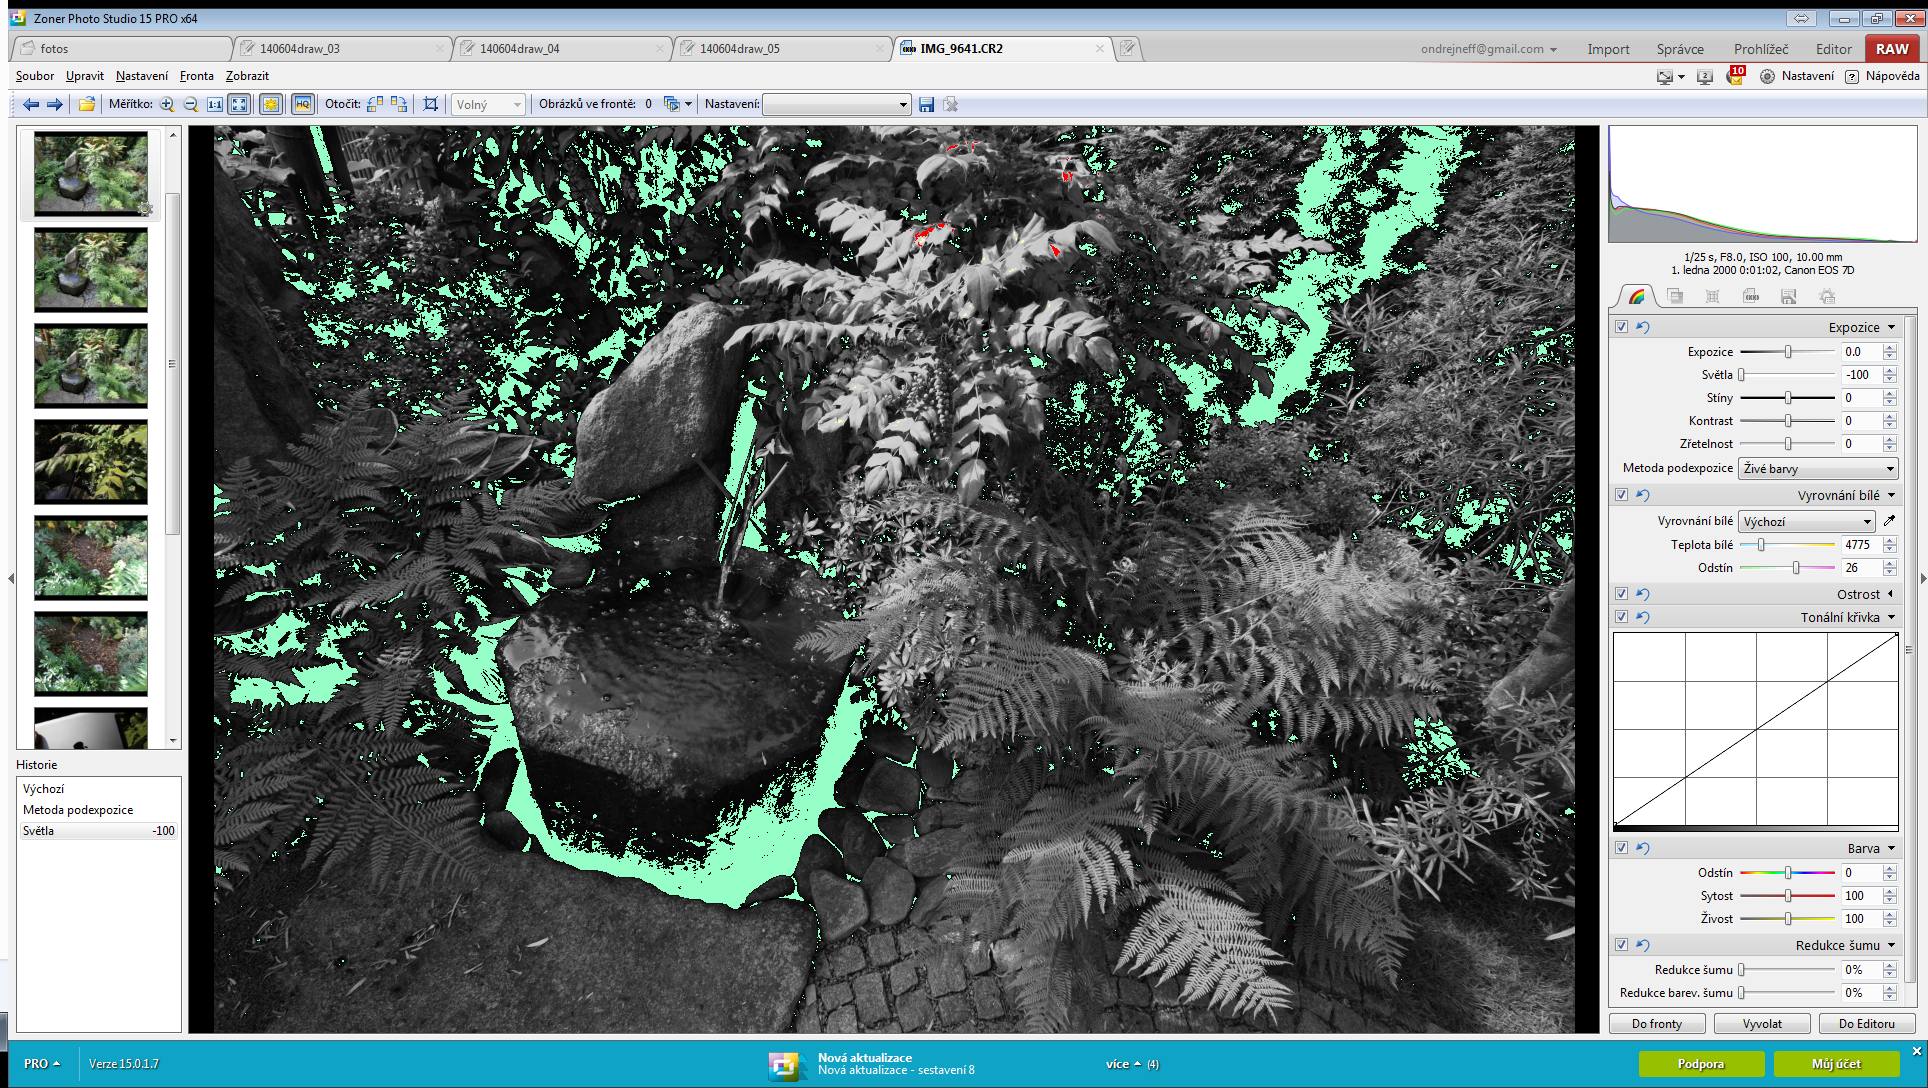The height and width of the screenshot is (1088, 1928).
Task: Rotate image left using Otočit icon
Action: pos(375,104)
